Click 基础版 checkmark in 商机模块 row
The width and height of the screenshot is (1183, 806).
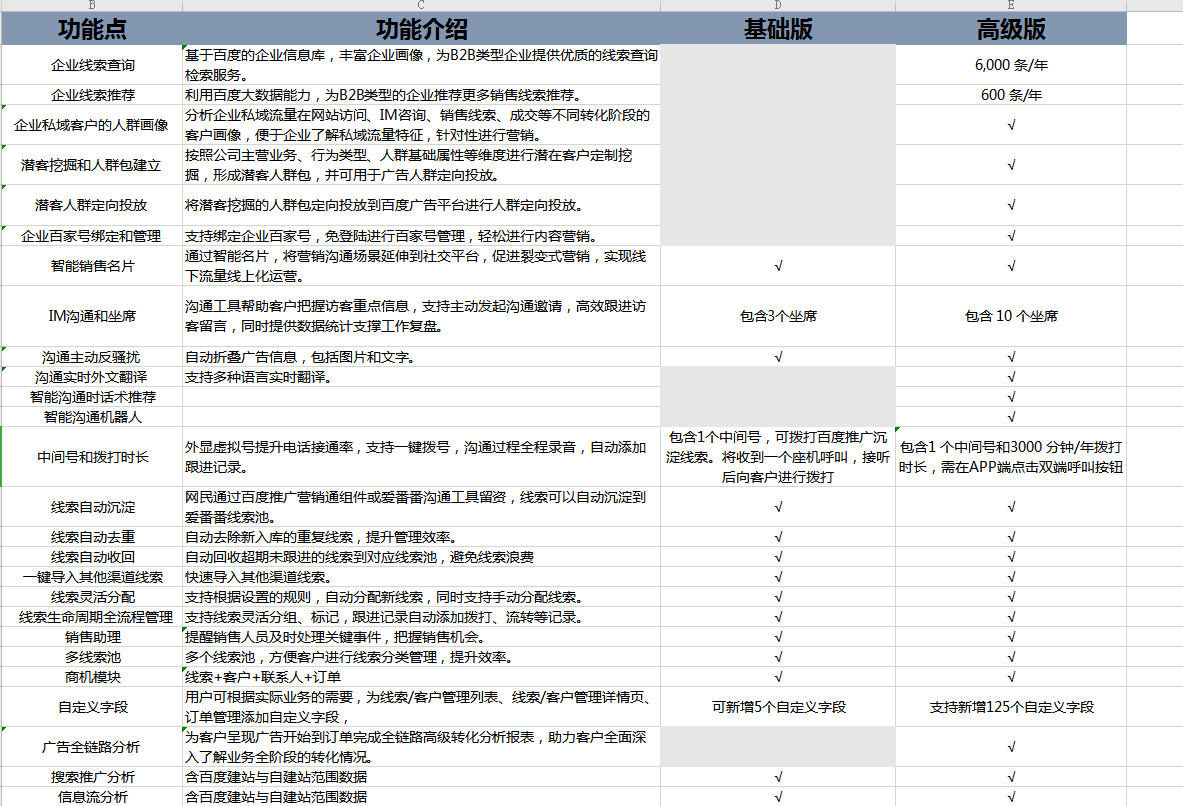(778, 677)
